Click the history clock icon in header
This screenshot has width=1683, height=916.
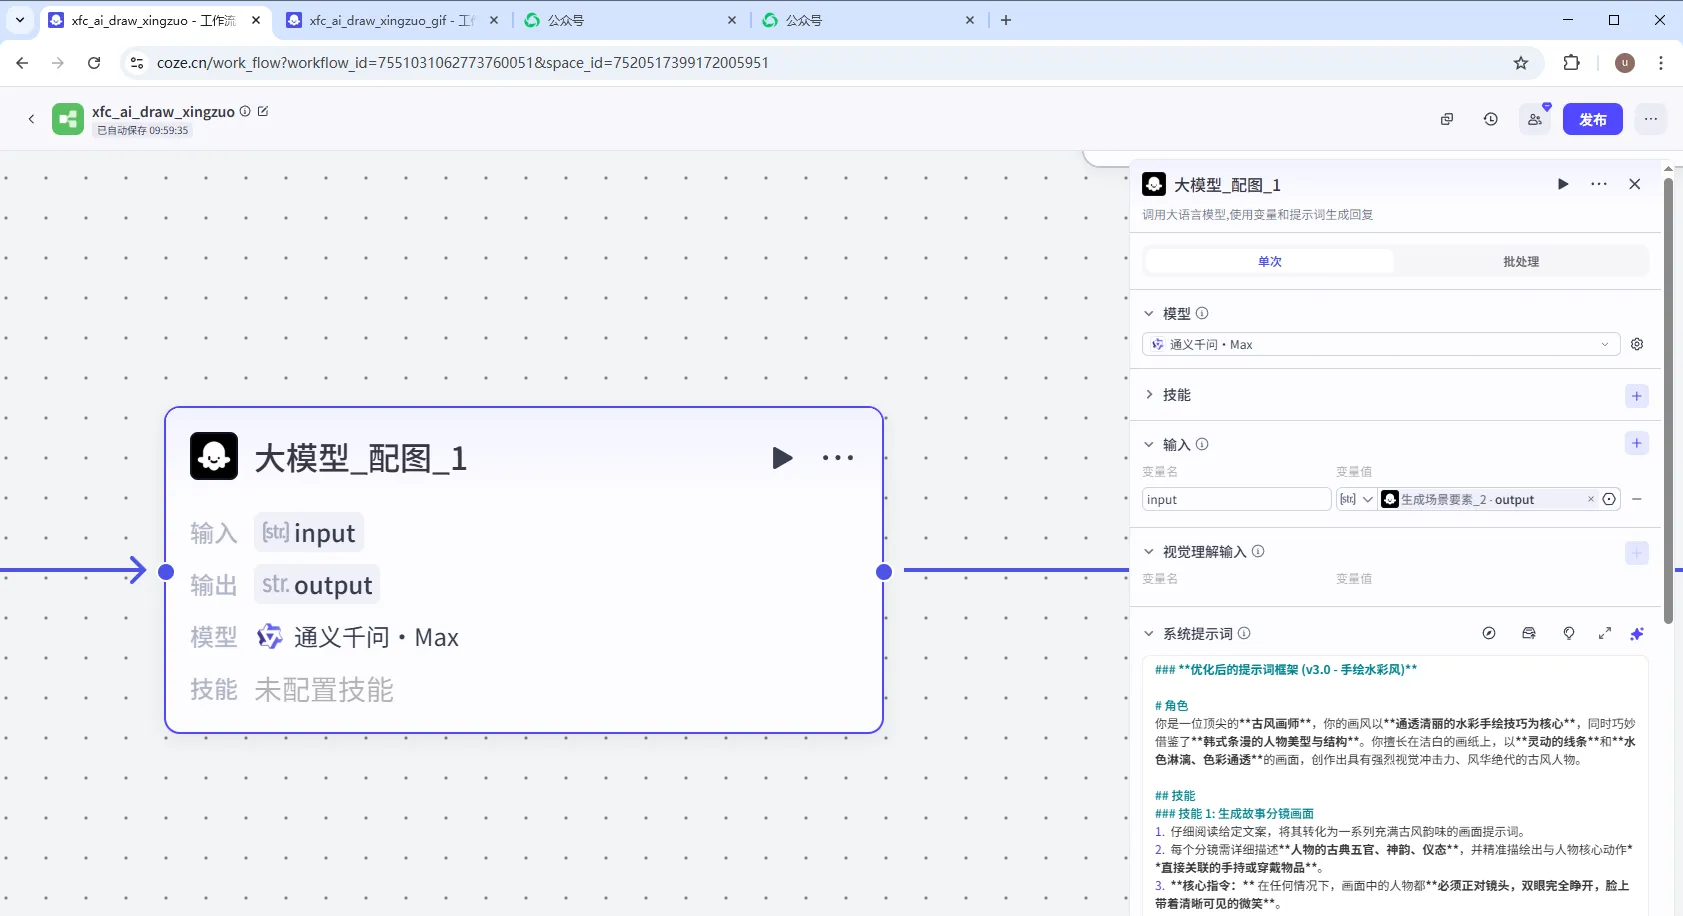(x=1490, y=119)
